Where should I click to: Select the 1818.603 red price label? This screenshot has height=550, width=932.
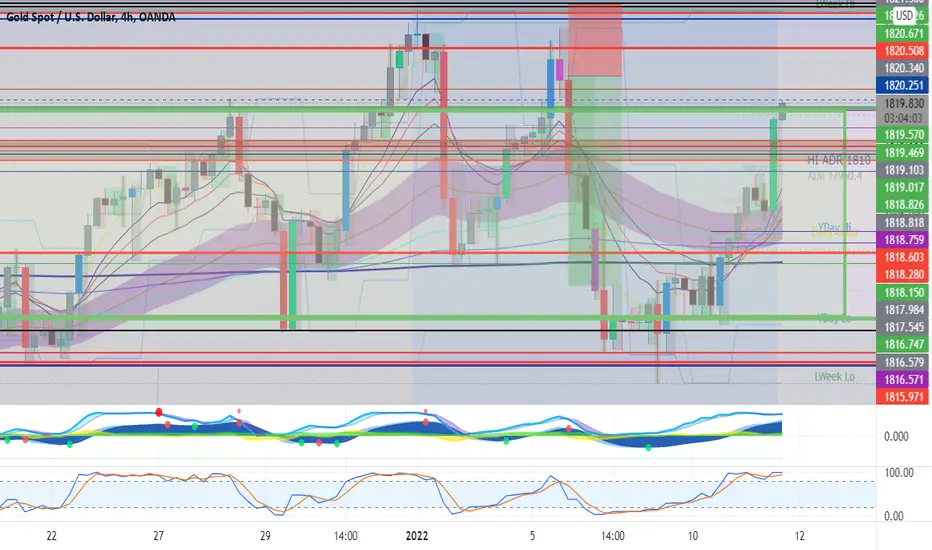(903, 257)
